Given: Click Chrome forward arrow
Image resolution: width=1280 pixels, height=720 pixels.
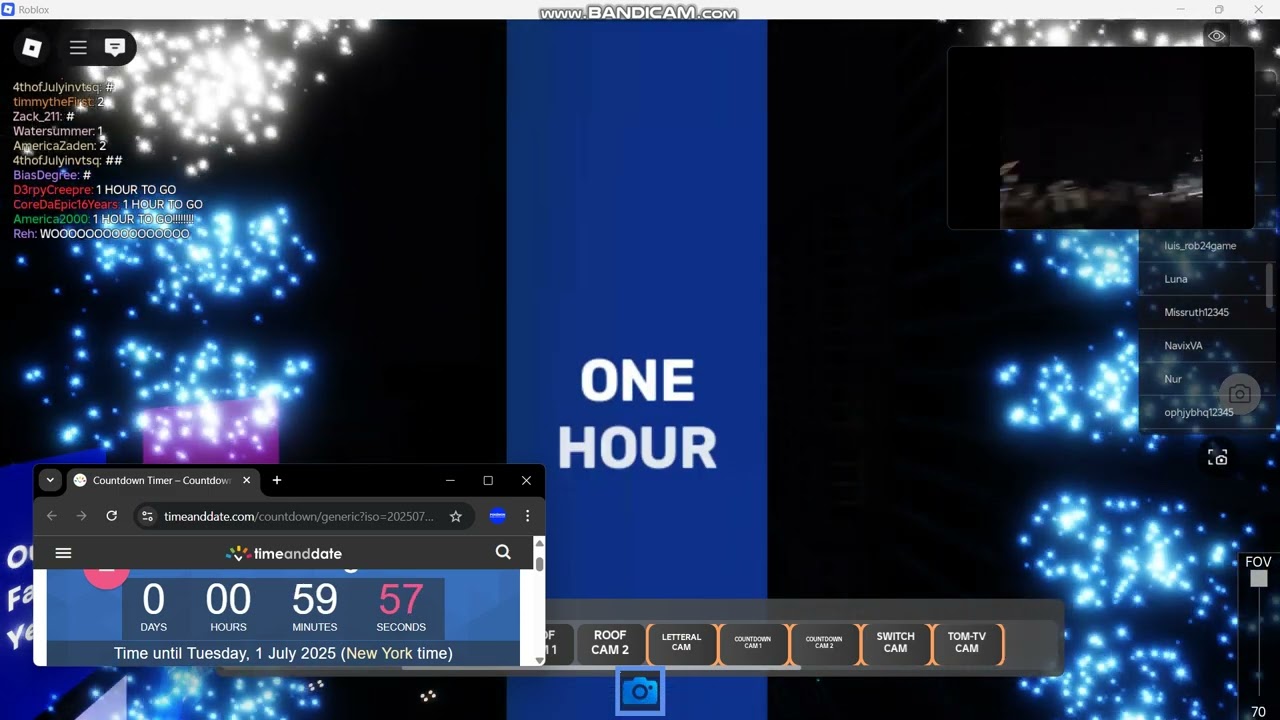Looking at the screenshot, I should (x=82, y=516).
